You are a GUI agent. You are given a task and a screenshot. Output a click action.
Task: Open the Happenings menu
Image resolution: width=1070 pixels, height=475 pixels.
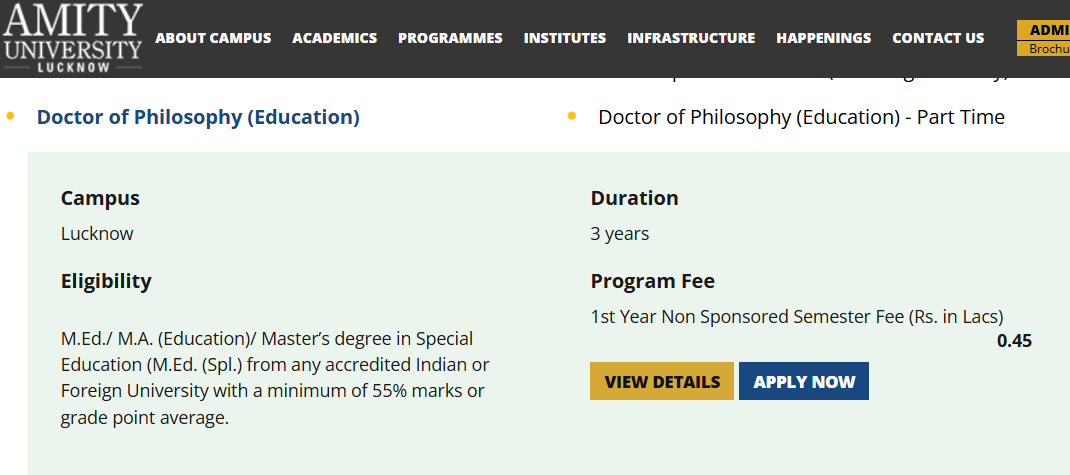(823, 38)
